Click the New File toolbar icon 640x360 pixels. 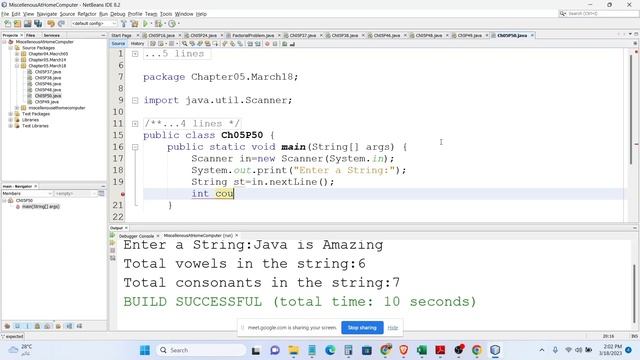(7, 24)
